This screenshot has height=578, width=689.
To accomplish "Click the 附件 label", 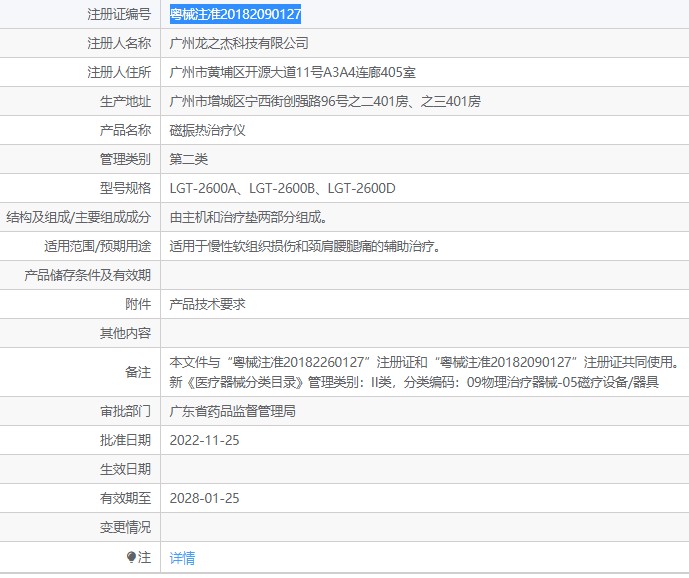I will (138, 304).
